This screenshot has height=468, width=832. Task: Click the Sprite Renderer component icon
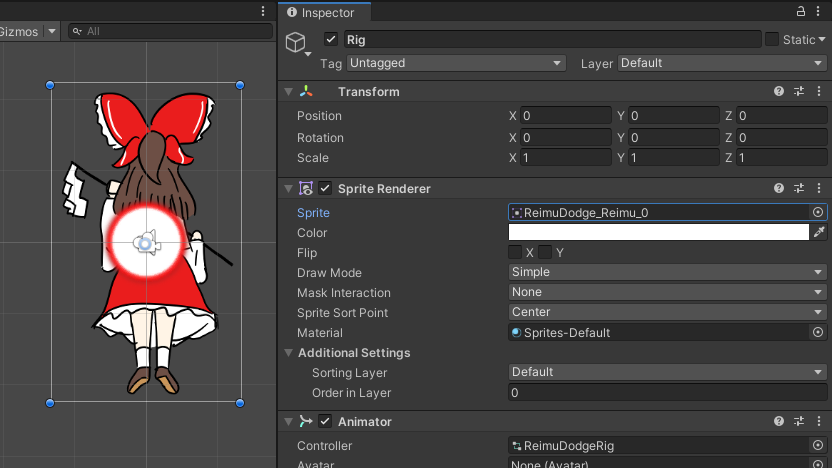pyautogui.click(x=306, y=188)
